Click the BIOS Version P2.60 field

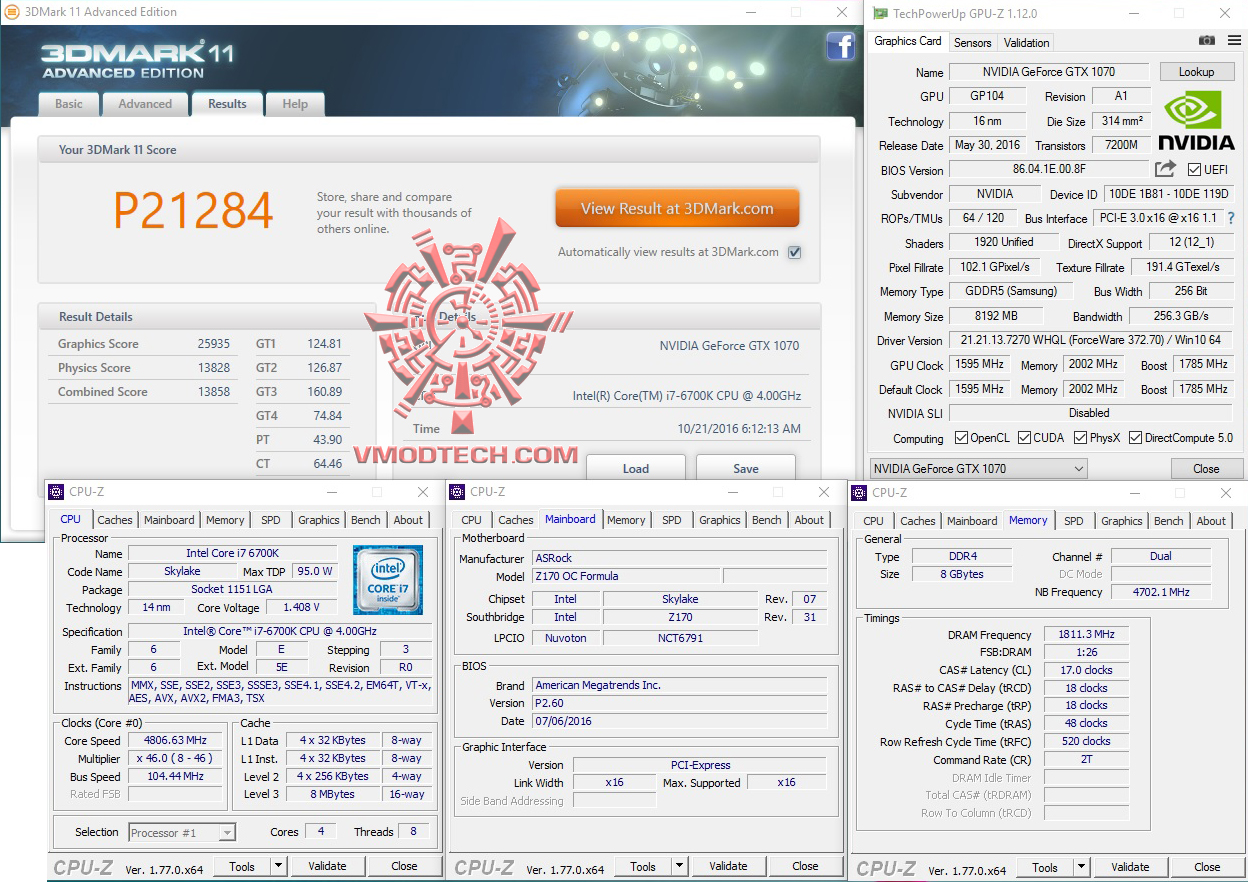pos(680,703)
